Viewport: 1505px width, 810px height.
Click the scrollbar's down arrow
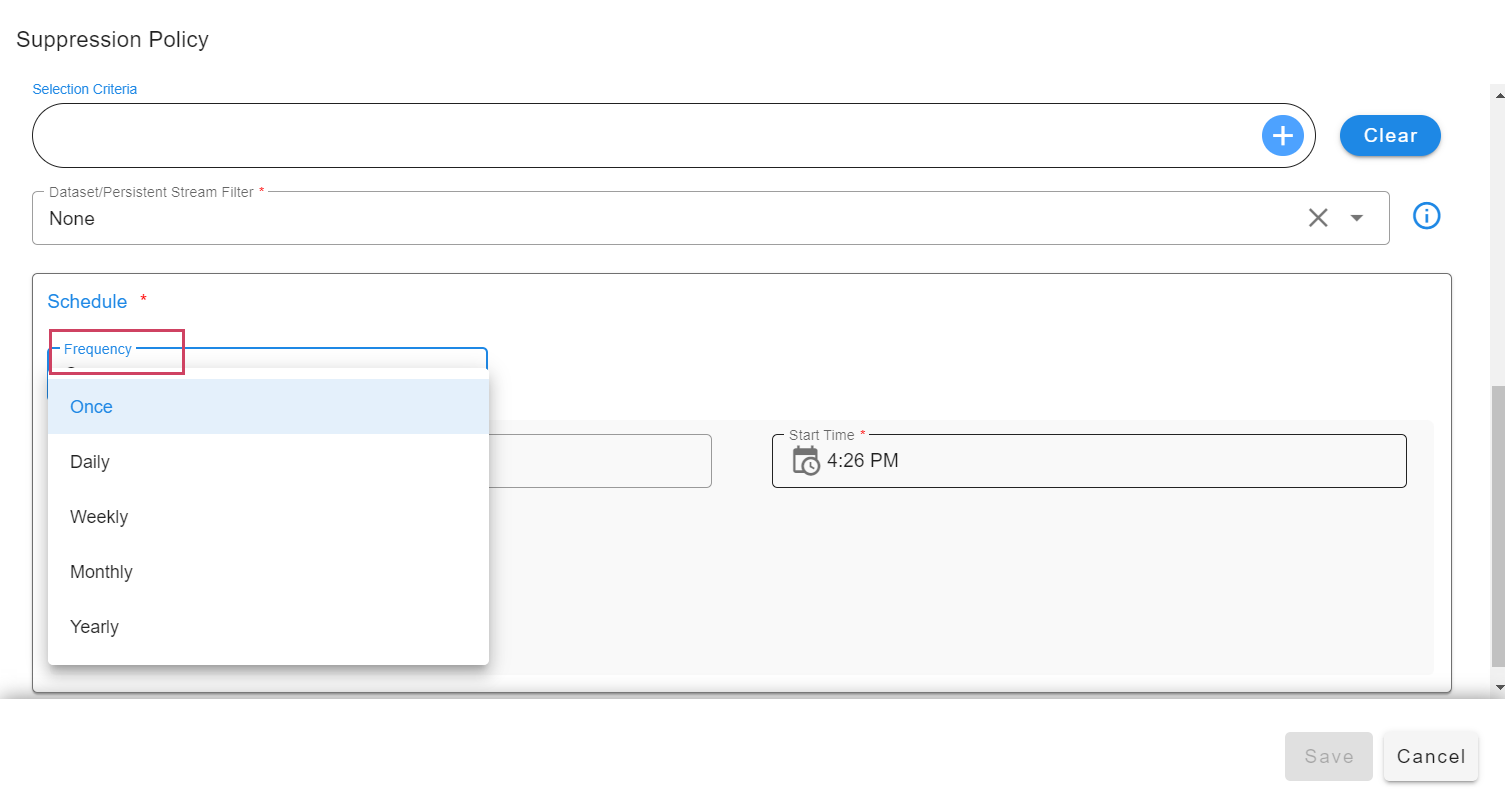pyautogui.click(x=1497, y=687)
